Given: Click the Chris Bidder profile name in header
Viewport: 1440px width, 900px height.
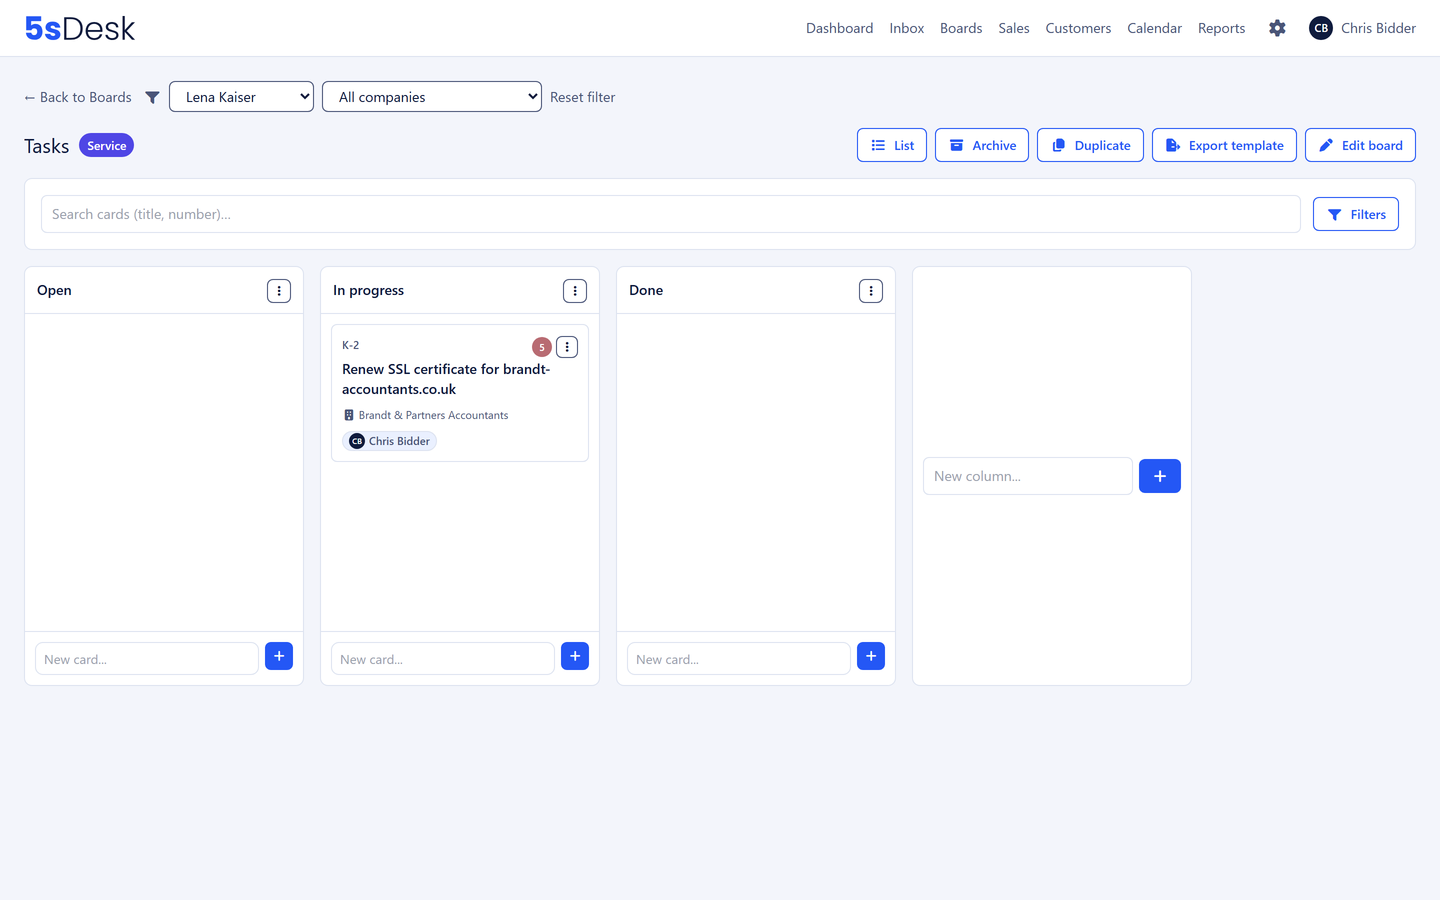Looking at the screenshot, I should [x=1378, y=28].
